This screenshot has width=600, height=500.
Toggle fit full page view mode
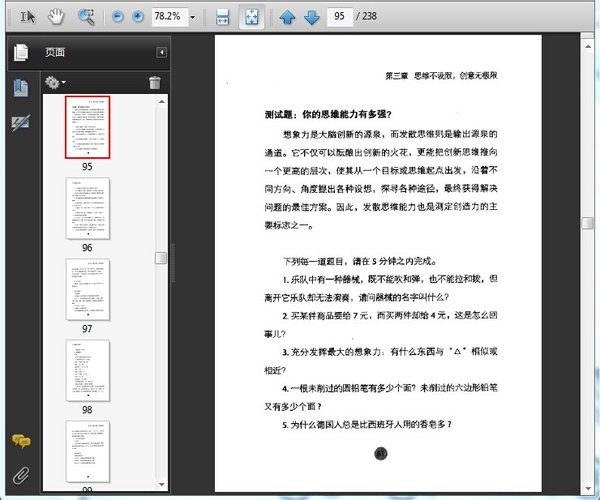coord(251,17)
